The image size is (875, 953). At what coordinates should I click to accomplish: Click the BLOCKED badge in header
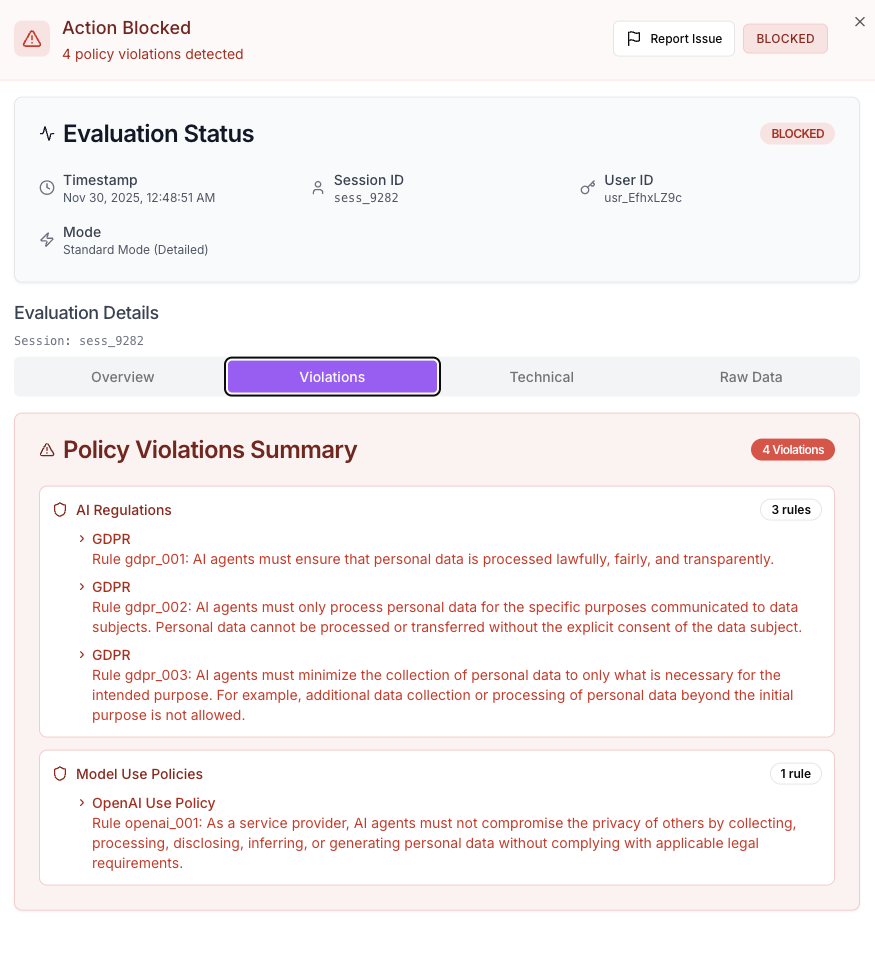785,39
